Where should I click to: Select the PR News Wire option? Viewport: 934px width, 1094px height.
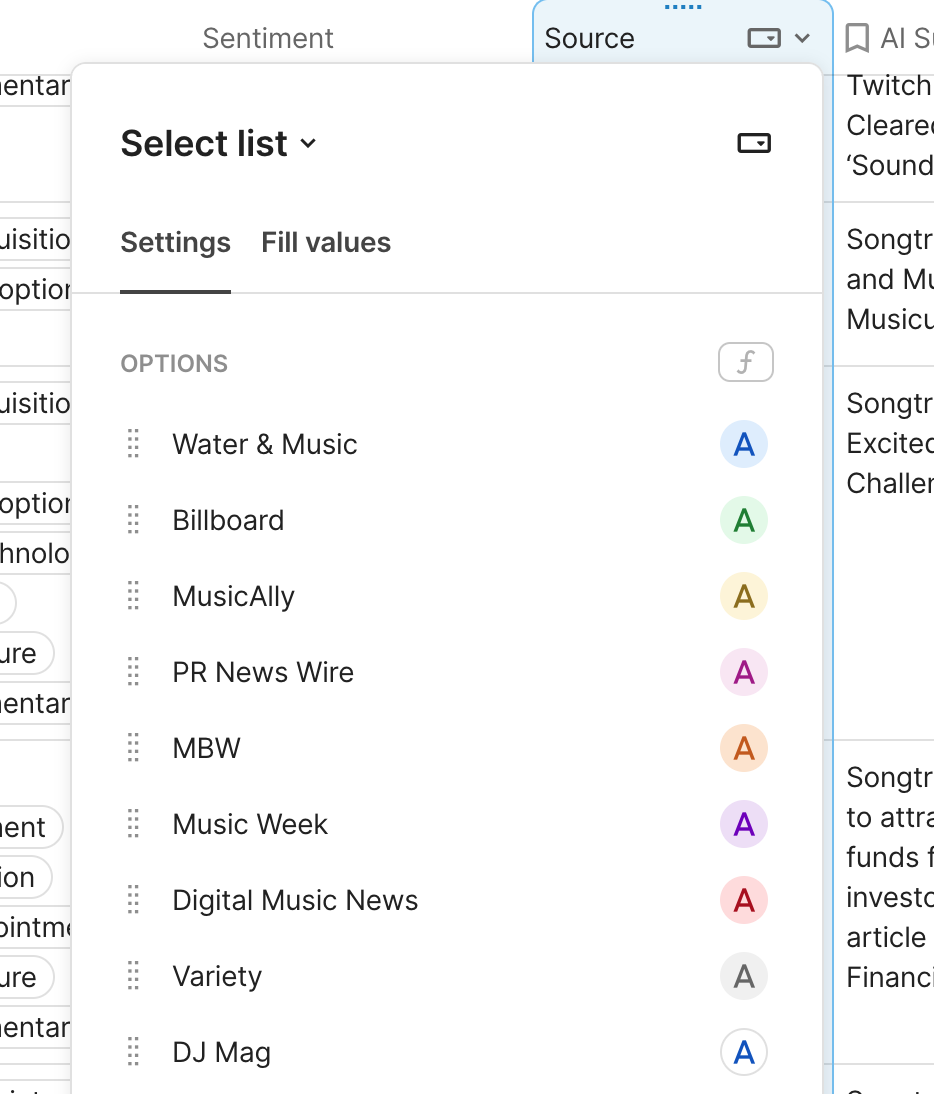262,672
